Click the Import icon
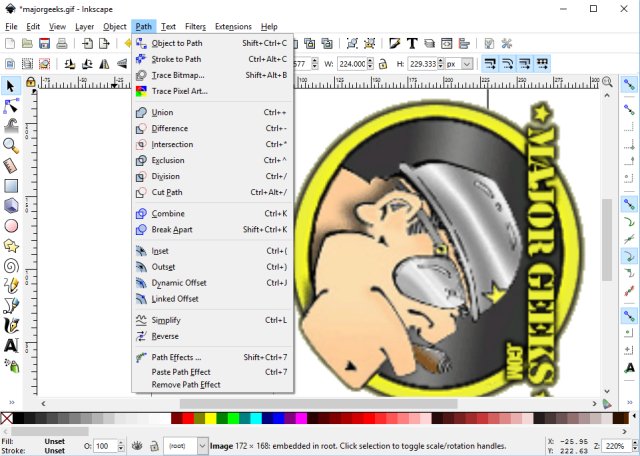This screenshot has height=456, width=640. 87,43
